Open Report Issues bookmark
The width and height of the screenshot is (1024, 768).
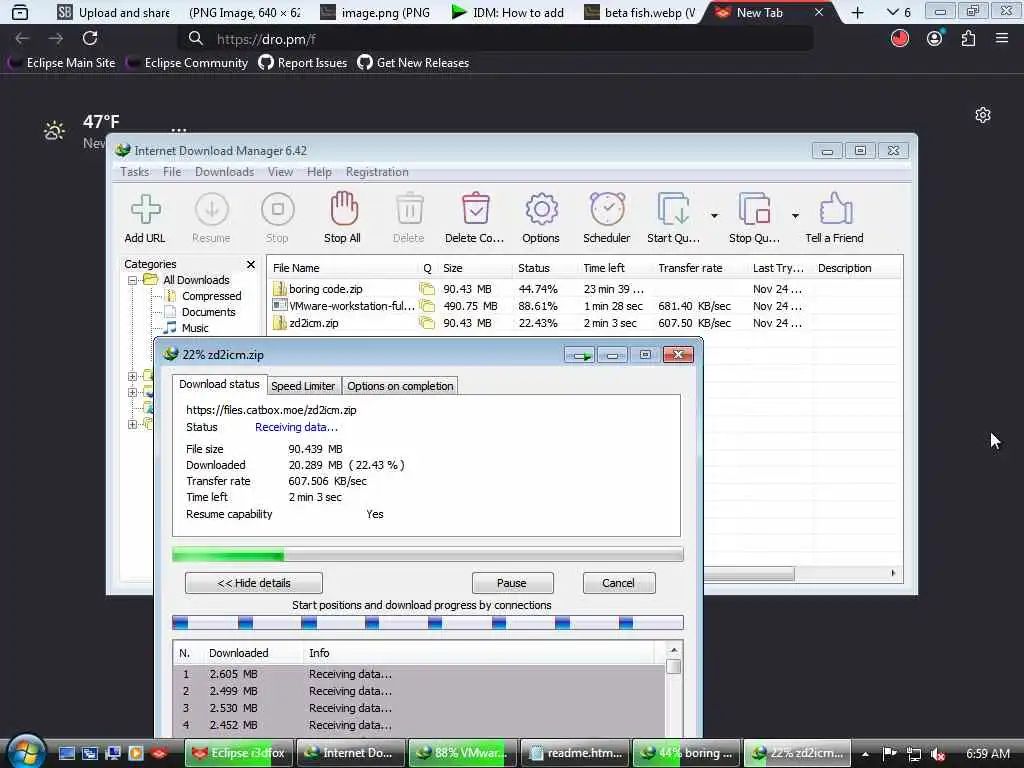pyautogui.click(x=303, y=63)
